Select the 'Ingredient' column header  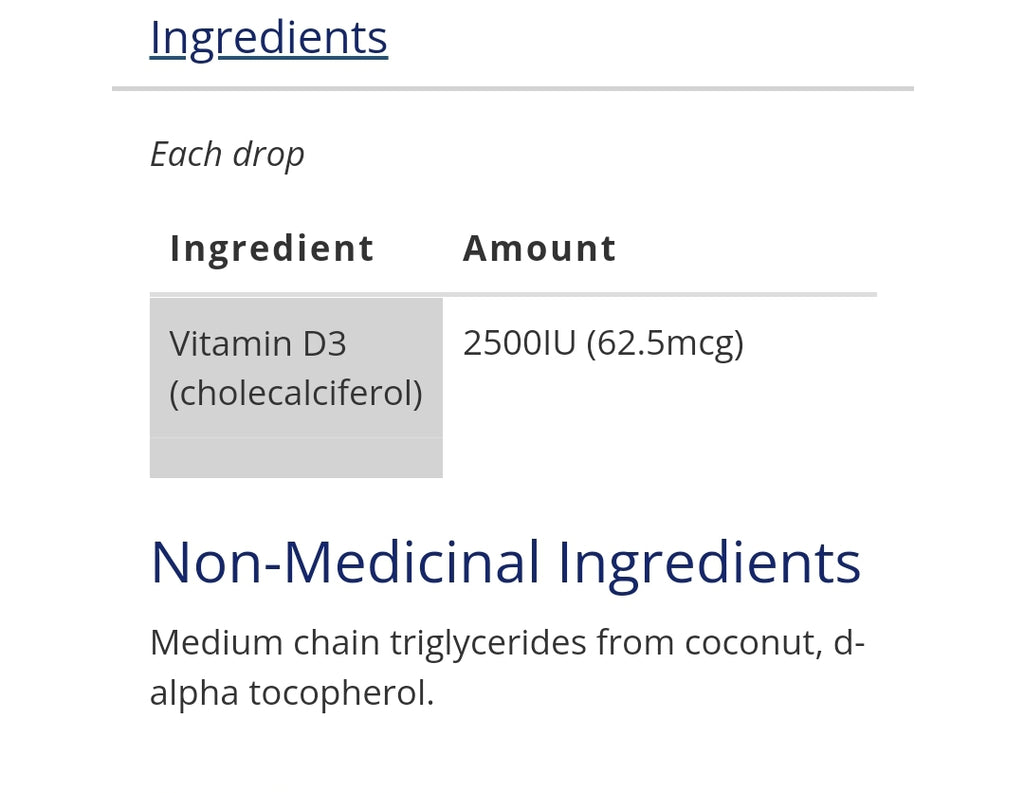(x=272, y=249)
